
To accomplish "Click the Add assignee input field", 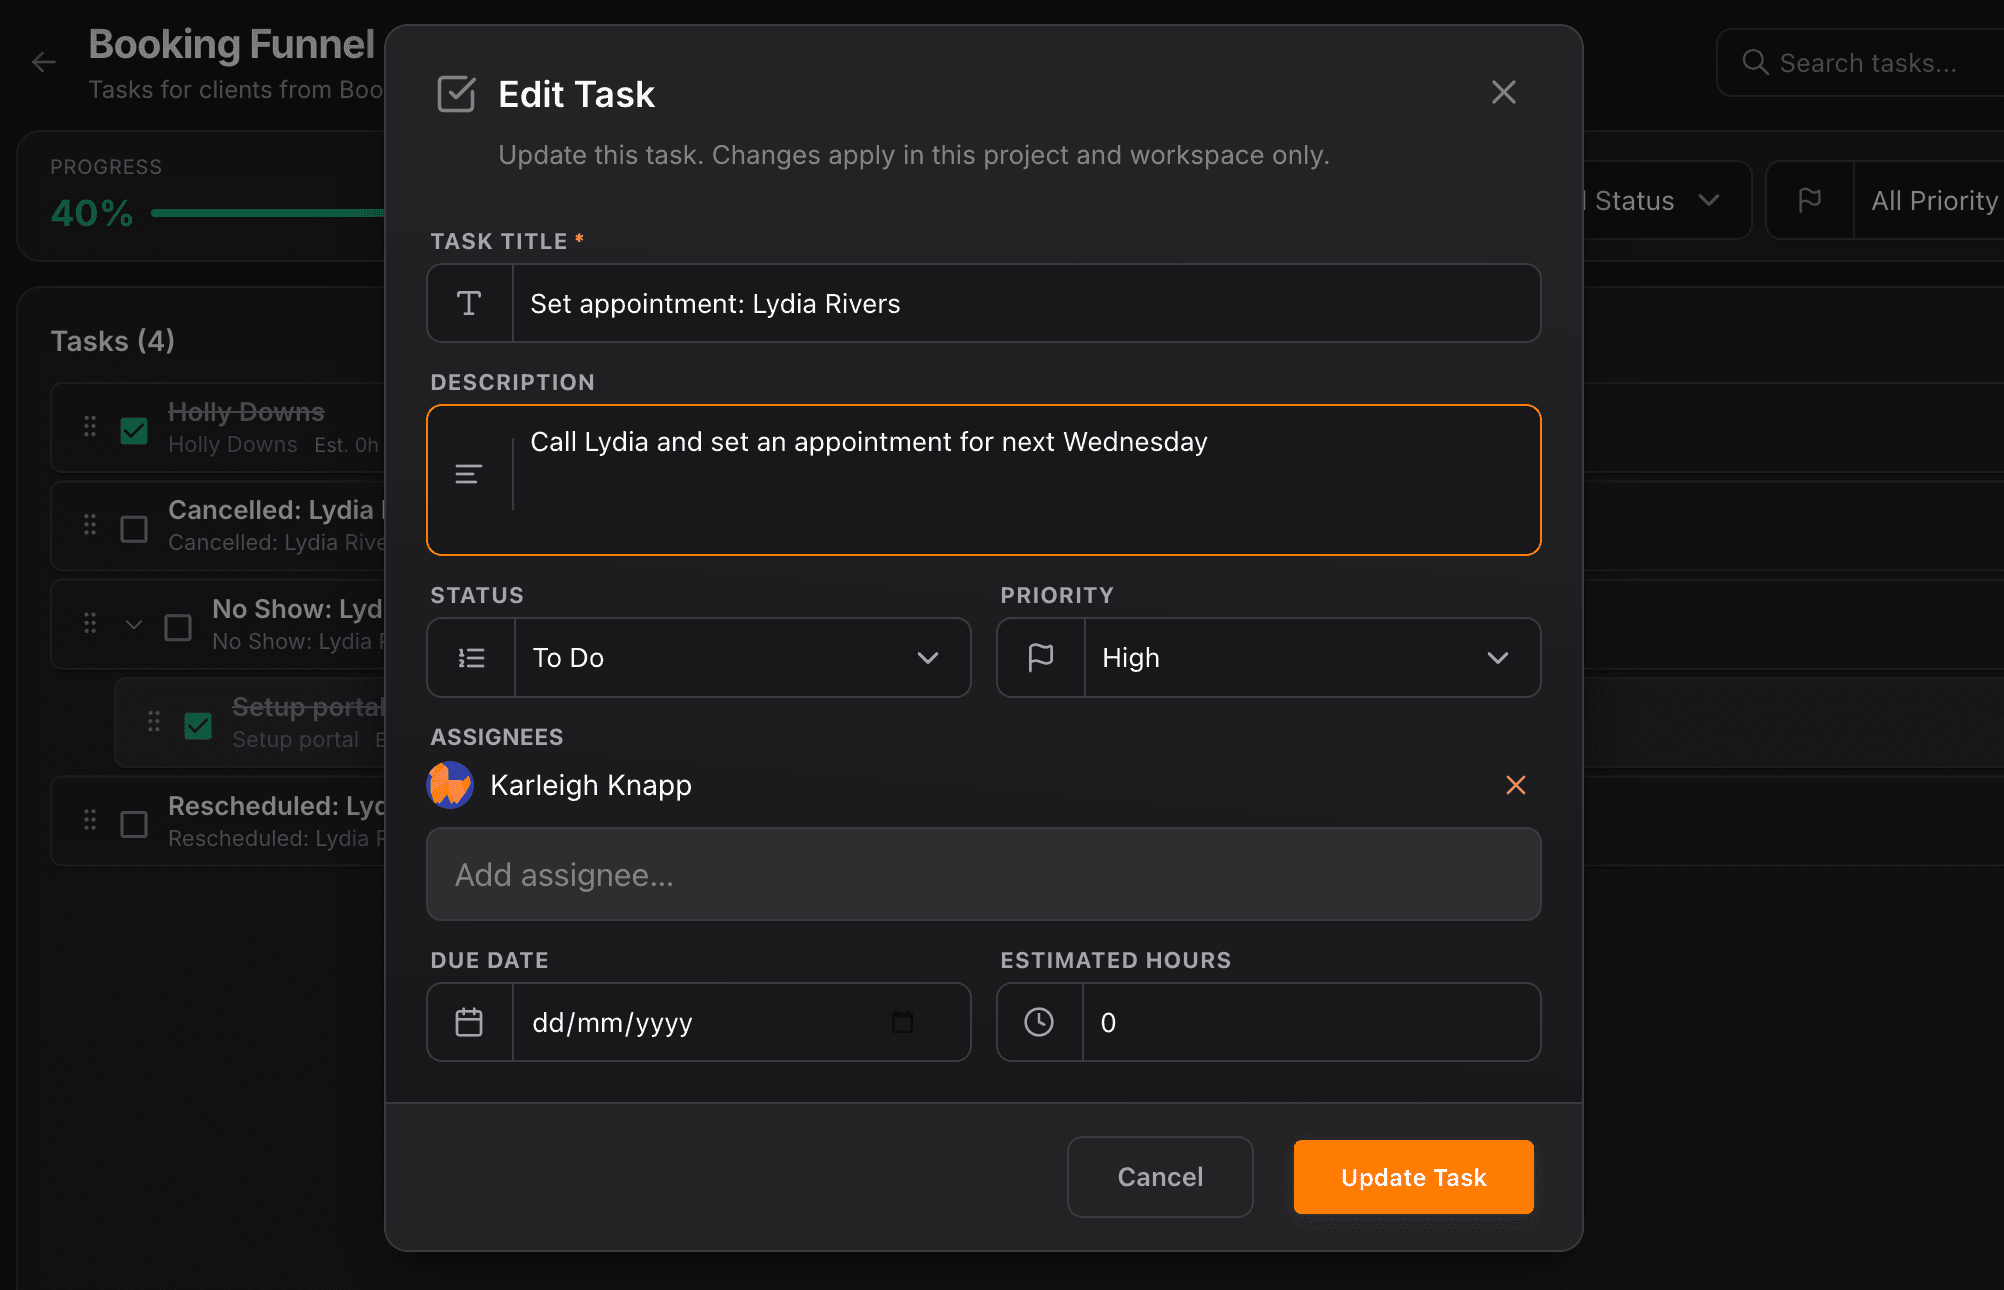I will (x=983, y=874).
